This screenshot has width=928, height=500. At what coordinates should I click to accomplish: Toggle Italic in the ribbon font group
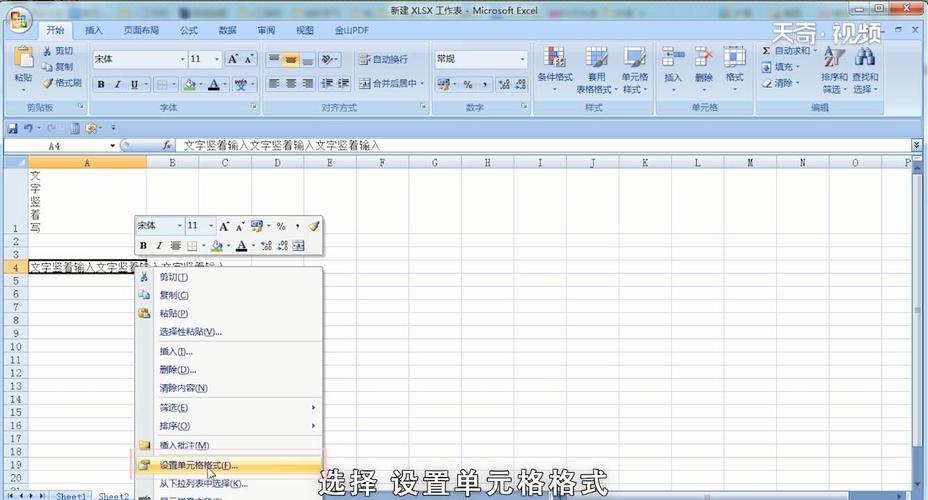coord(118,85)
